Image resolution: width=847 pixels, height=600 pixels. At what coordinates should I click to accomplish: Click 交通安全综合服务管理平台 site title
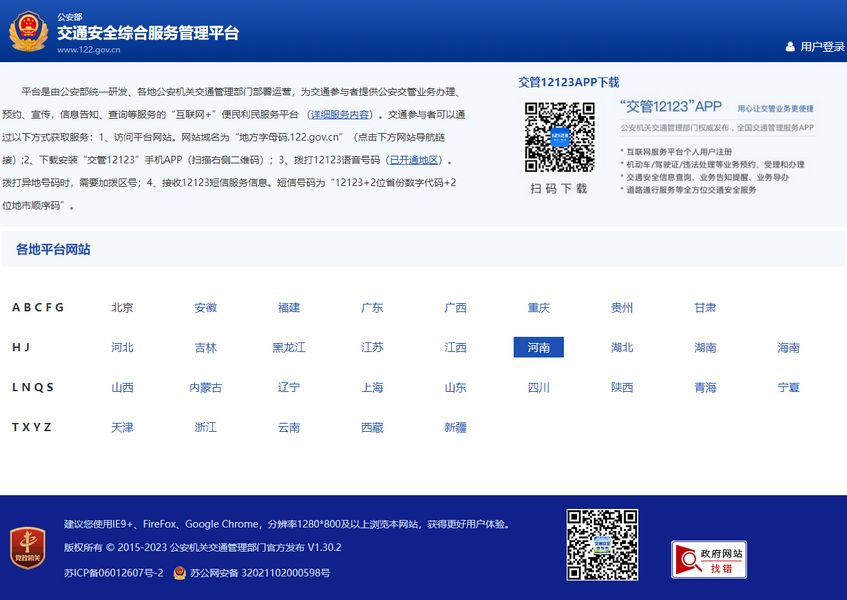coord(147,33)
